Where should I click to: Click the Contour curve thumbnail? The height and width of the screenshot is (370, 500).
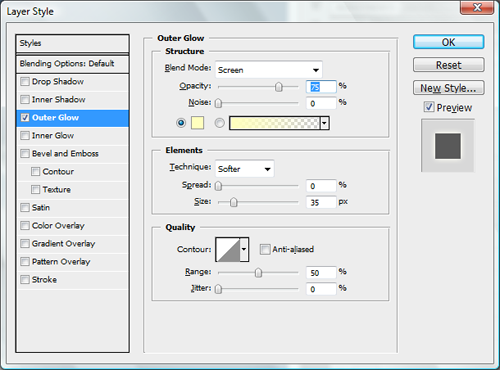228,249
